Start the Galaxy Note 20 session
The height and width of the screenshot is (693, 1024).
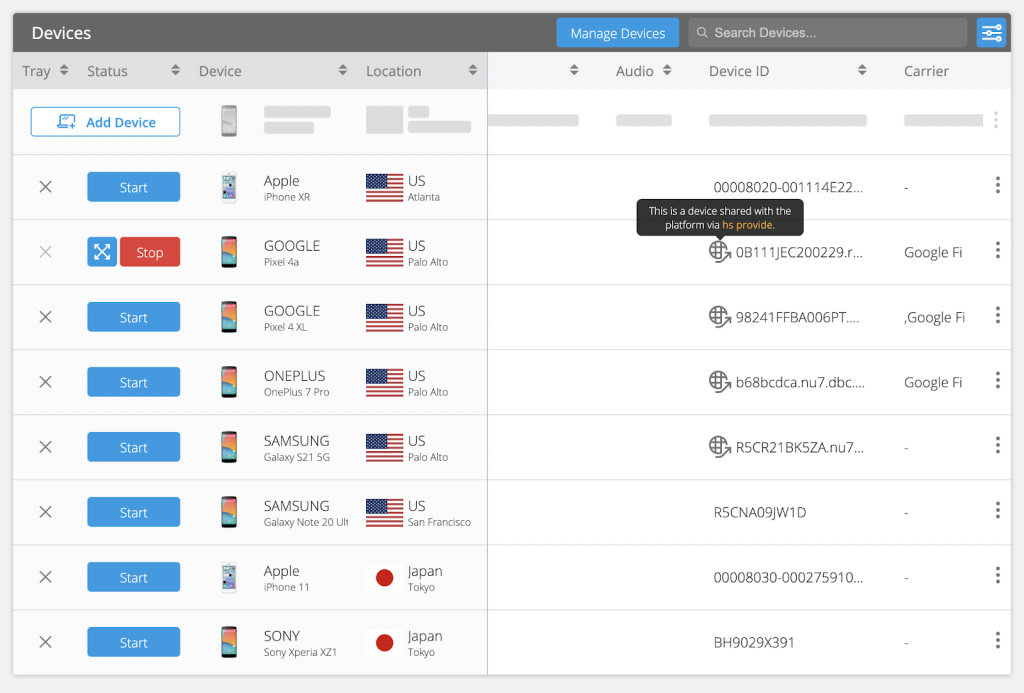133,512
